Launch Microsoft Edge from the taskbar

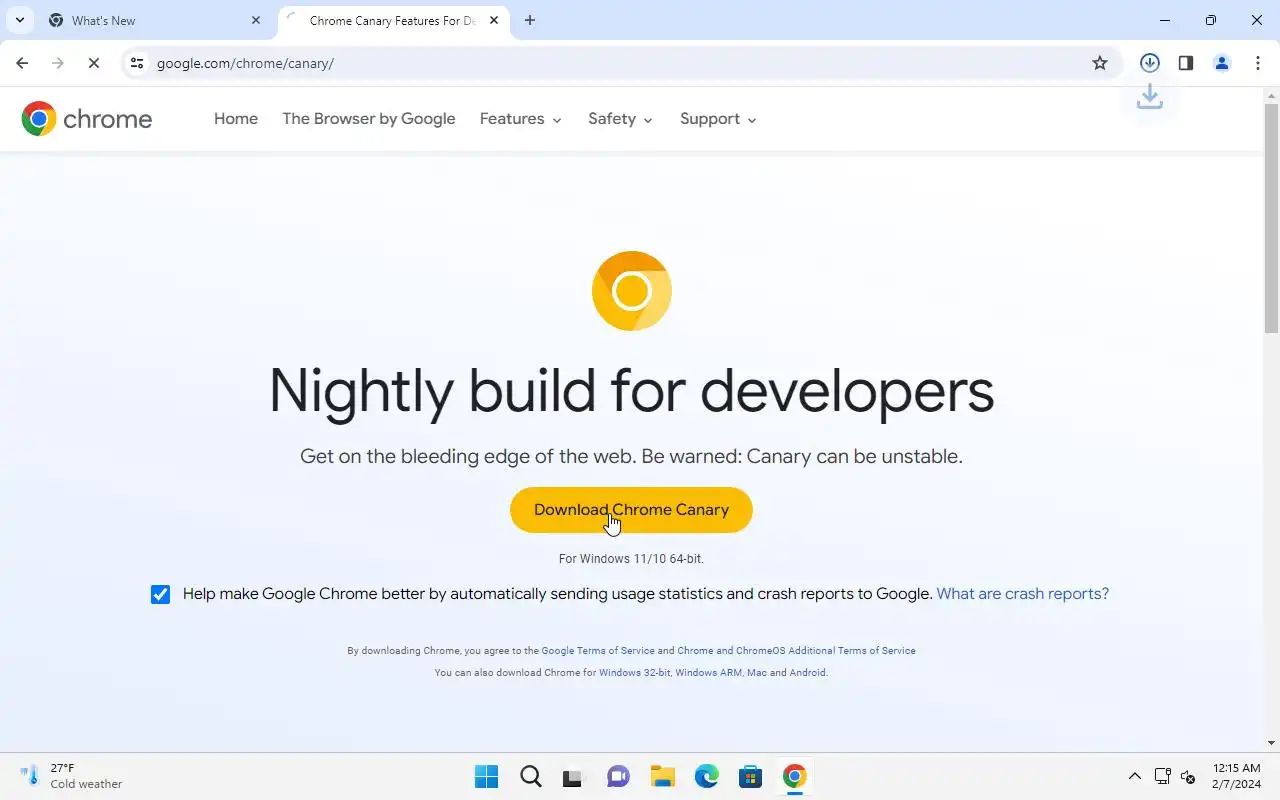point(707,776)
